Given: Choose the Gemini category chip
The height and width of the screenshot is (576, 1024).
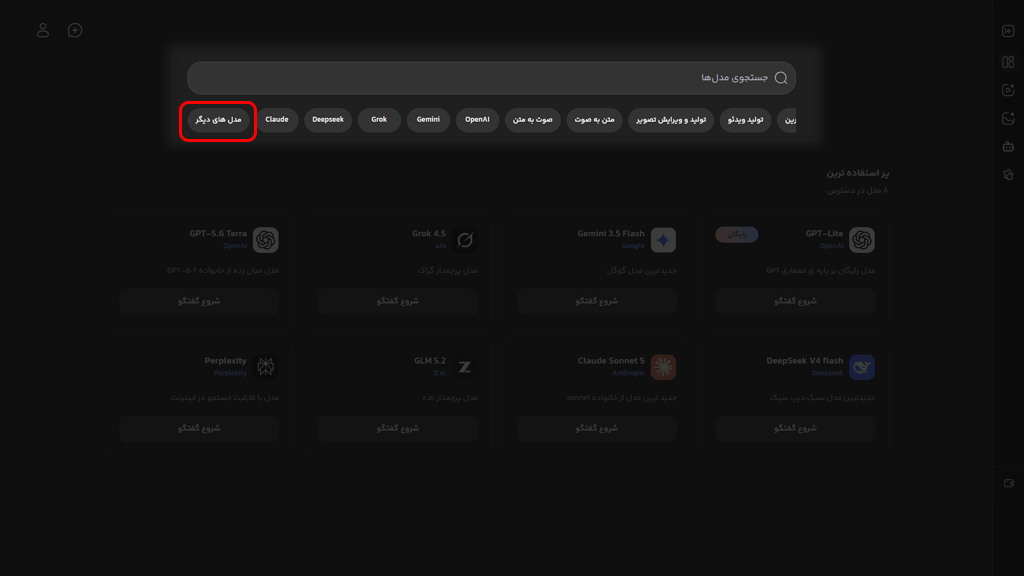Looking at the screenshot, I should pos(428,120).
